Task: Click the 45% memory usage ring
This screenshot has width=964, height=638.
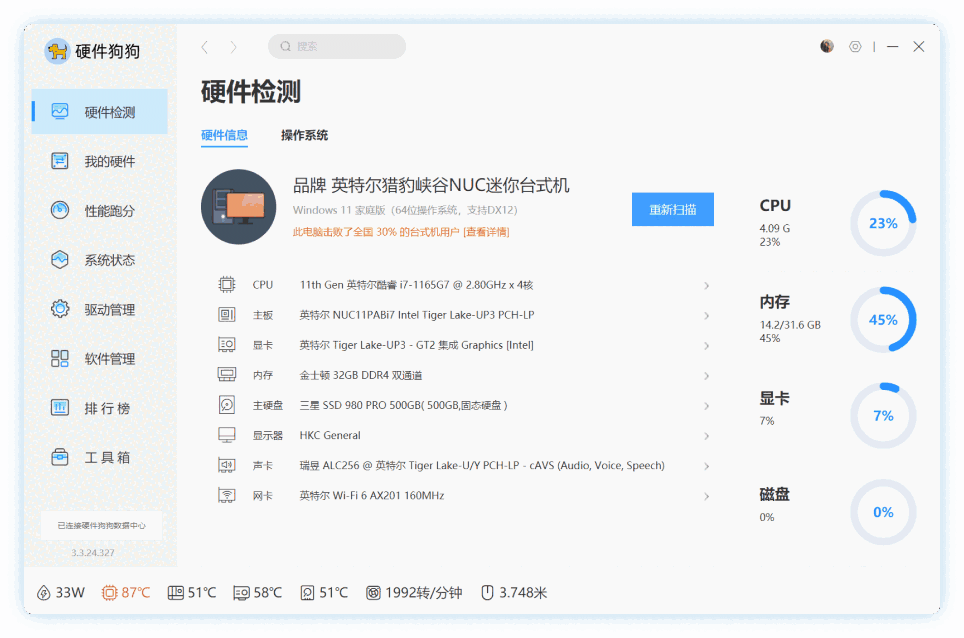Action: 883,320
